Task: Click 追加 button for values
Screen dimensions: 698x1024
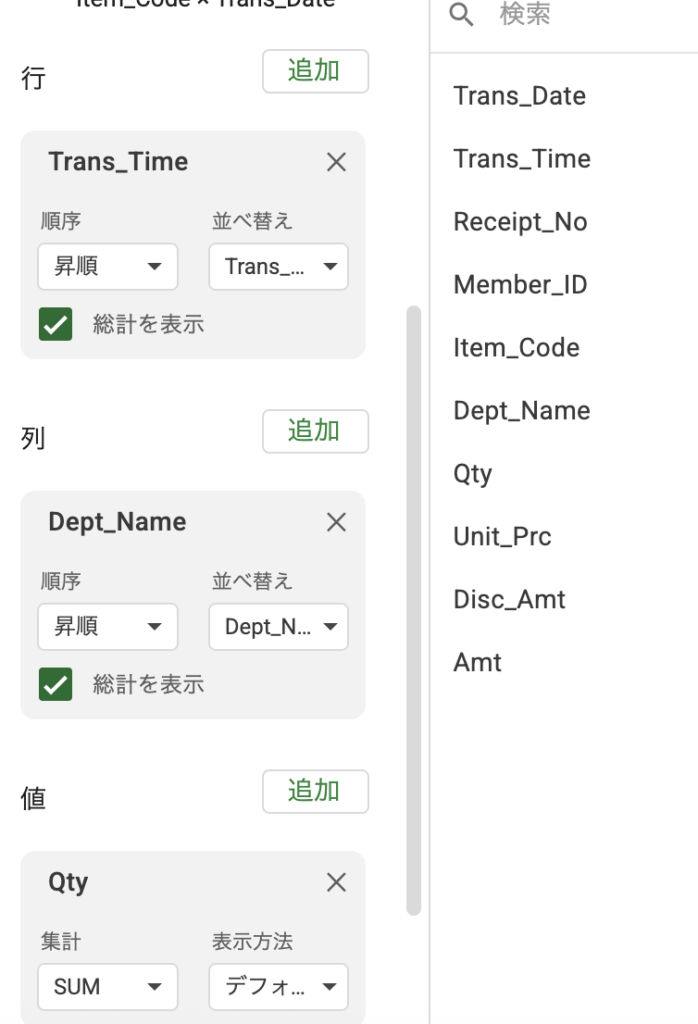Action: point(315,791)
